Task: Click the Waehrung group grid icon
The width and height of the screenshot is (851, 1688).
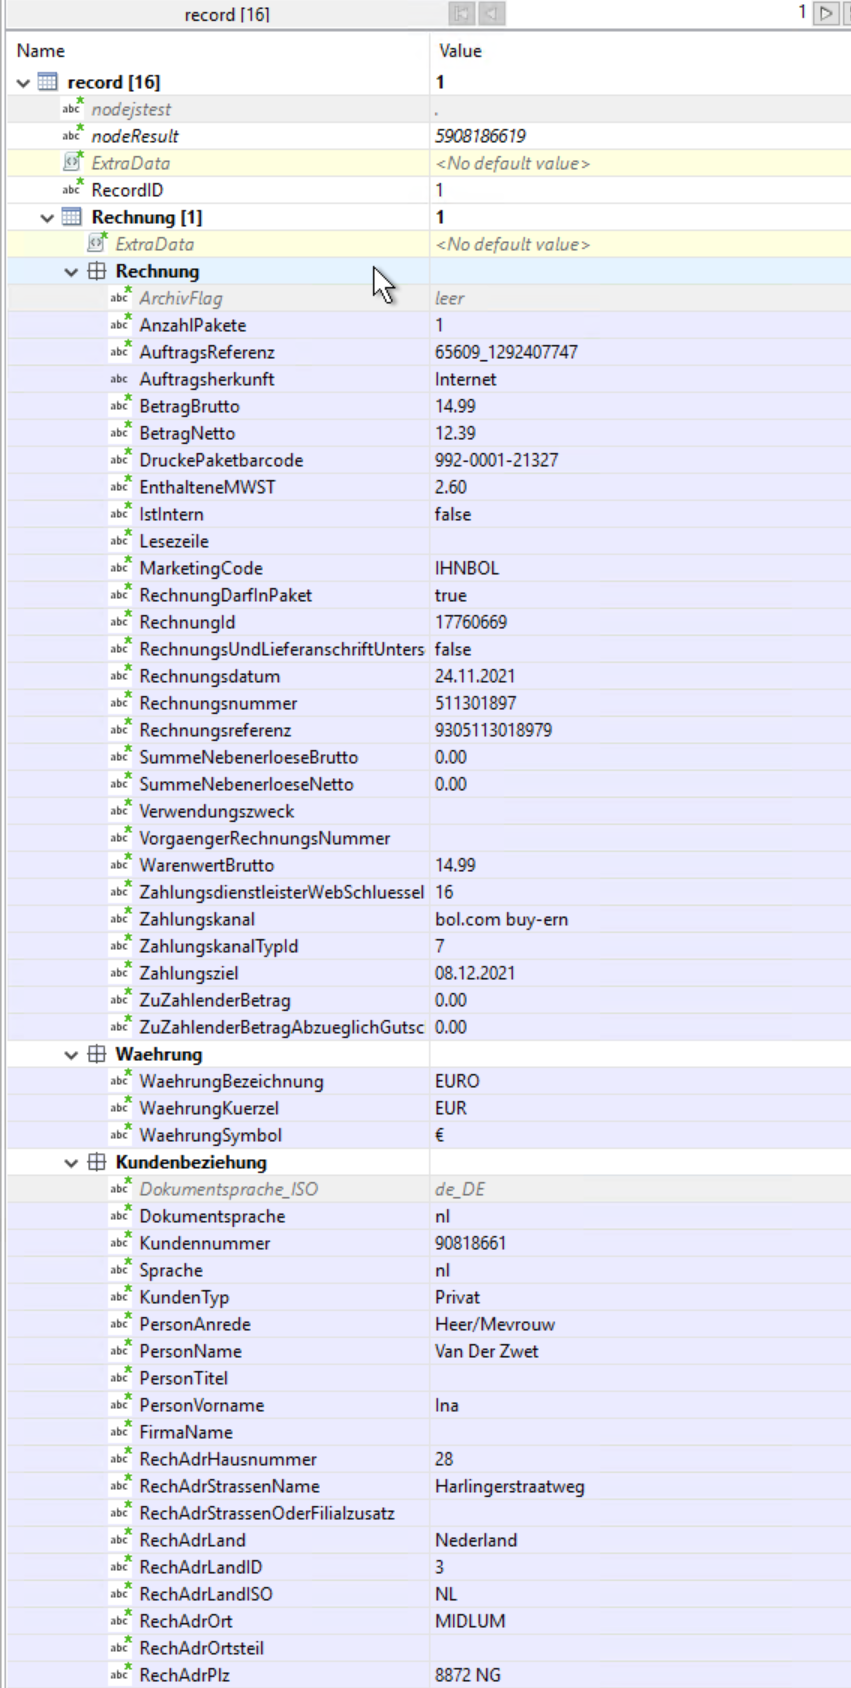Action: [x=97, y=1054]
